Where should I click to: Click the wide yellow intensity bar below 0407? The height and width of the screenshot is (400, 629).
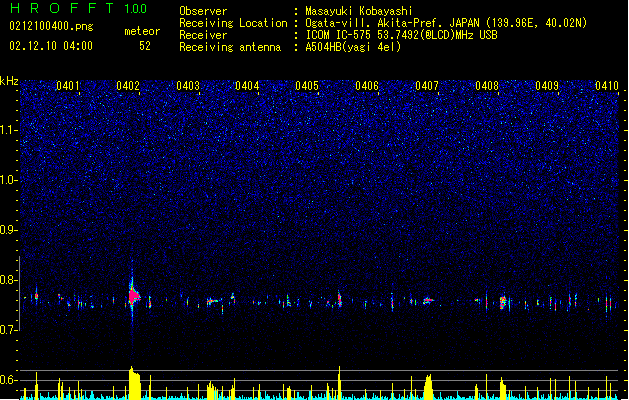tap(428, 387)
